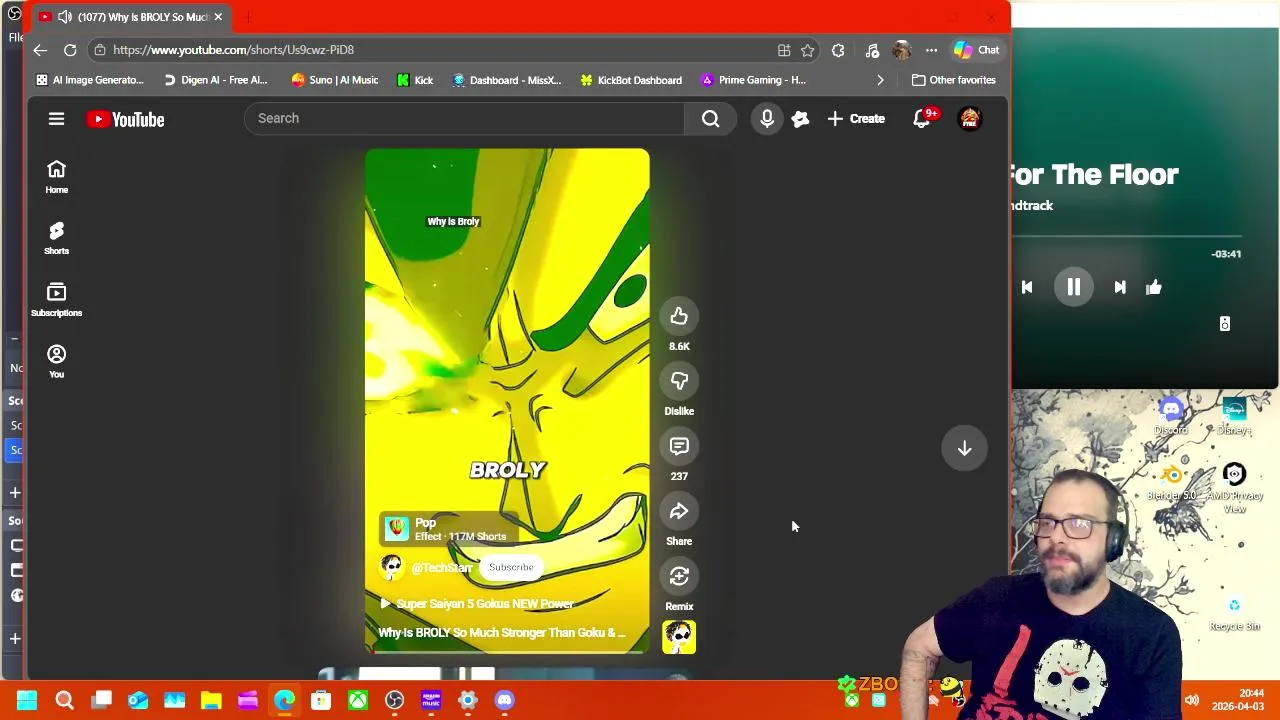Viewport: 1280px width, 720px height.
Task: Open the Ask AI sparkle icon beside microphone
Action: 800,119
